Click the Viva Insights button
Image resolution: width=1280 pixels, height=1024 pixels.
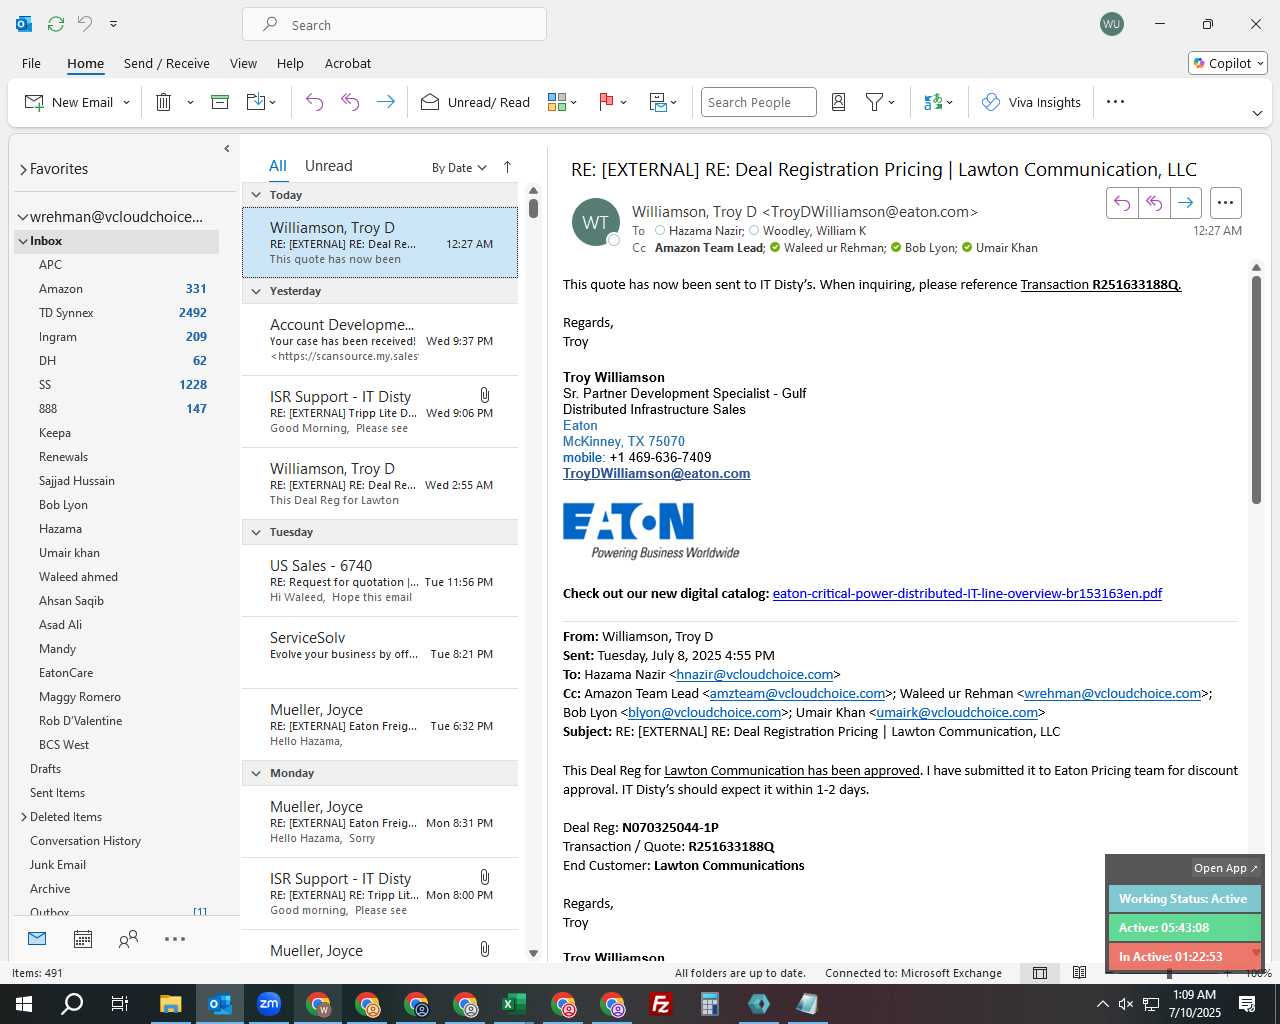click(x=1031, y=102)
